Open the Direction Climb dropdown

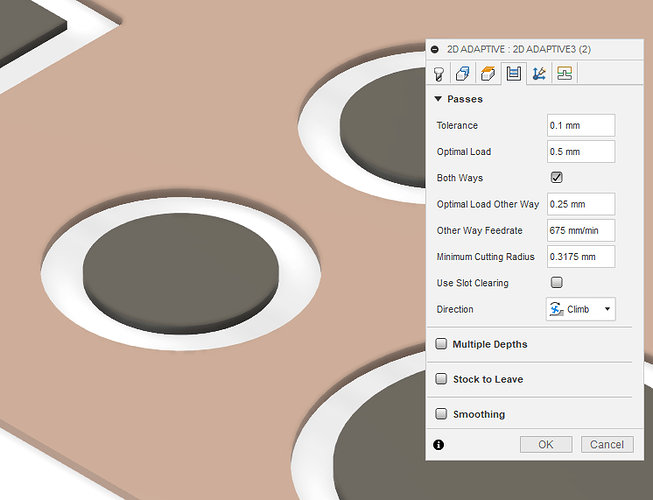(581, 309)
